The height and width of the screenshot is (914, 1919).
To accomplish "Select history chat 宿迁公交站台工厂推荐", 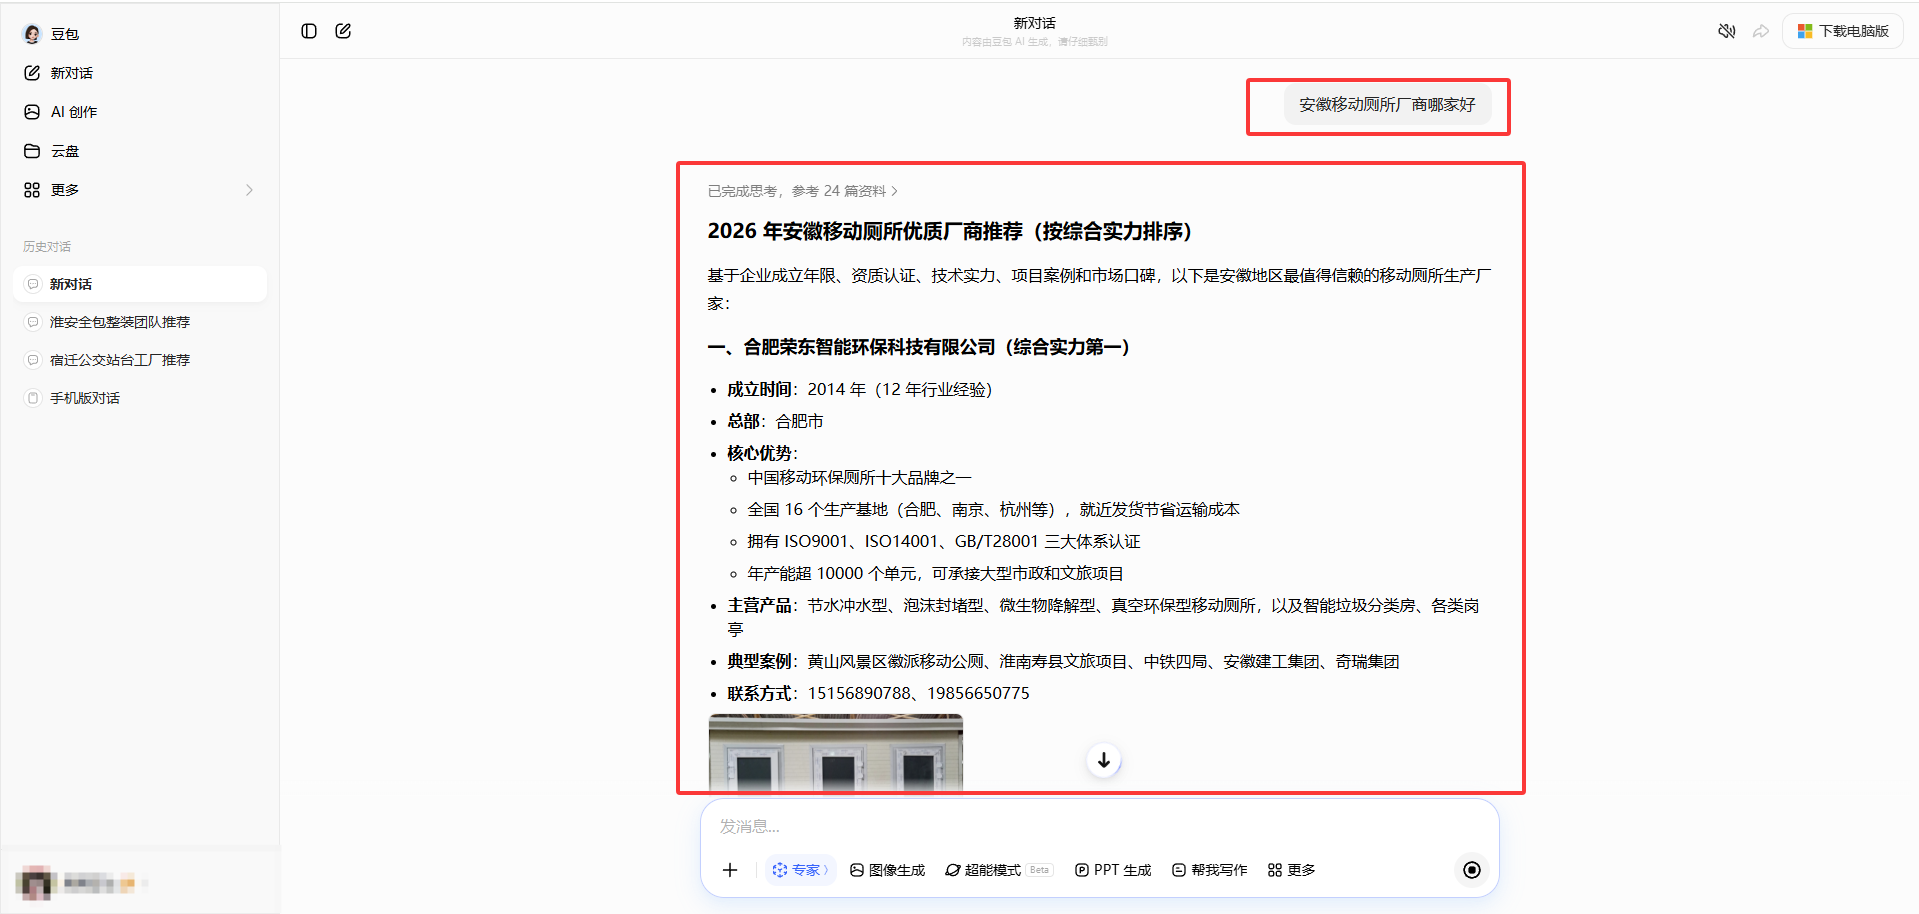I will pyautogui.click(x=140, y=360).
